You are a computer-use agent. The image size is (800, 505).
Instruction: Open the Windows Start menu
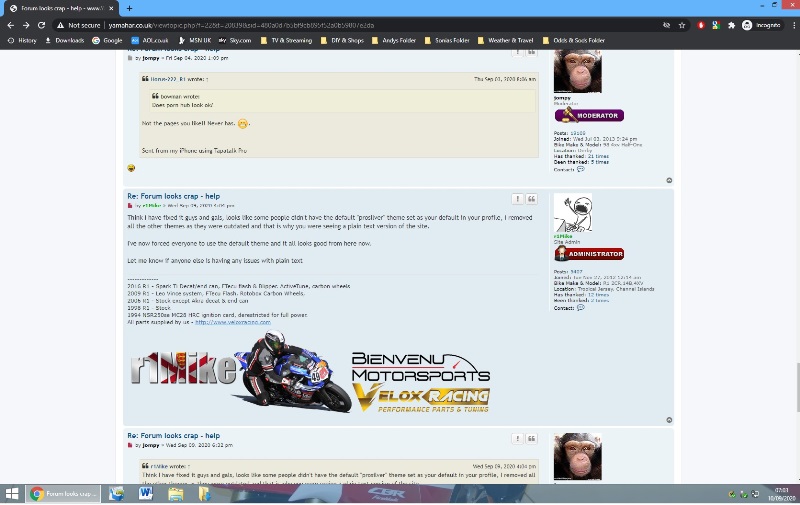12,494
